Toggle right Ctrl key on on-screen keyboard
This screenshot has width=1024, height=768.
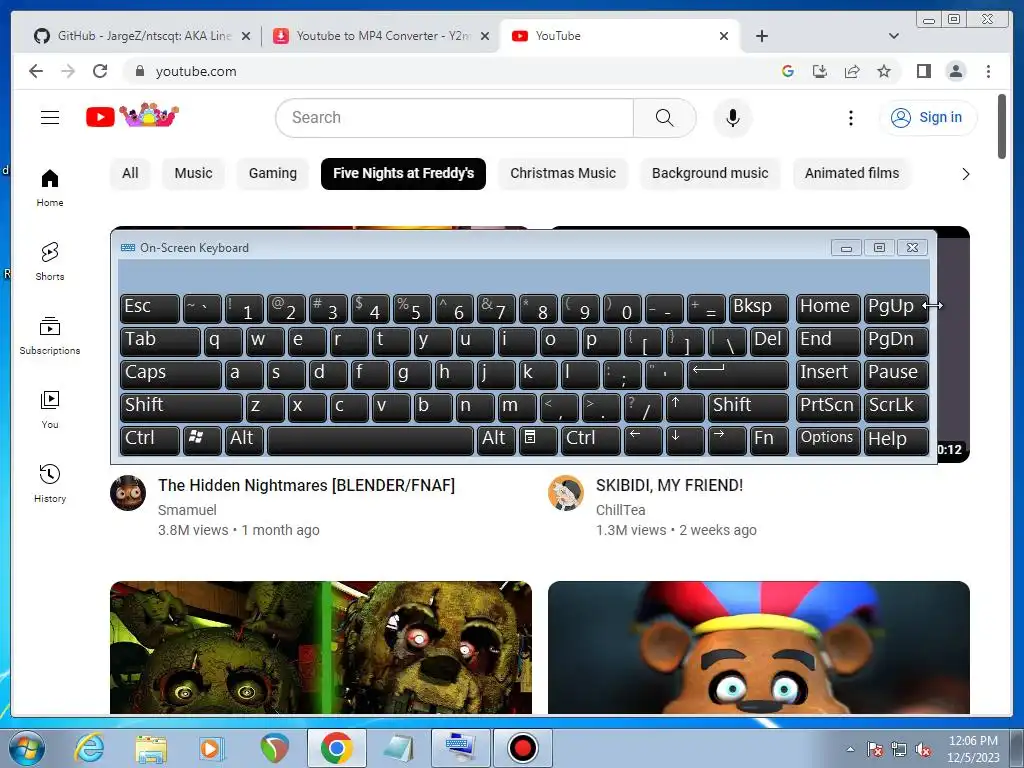pyautogui.click(x=590, y=440)
